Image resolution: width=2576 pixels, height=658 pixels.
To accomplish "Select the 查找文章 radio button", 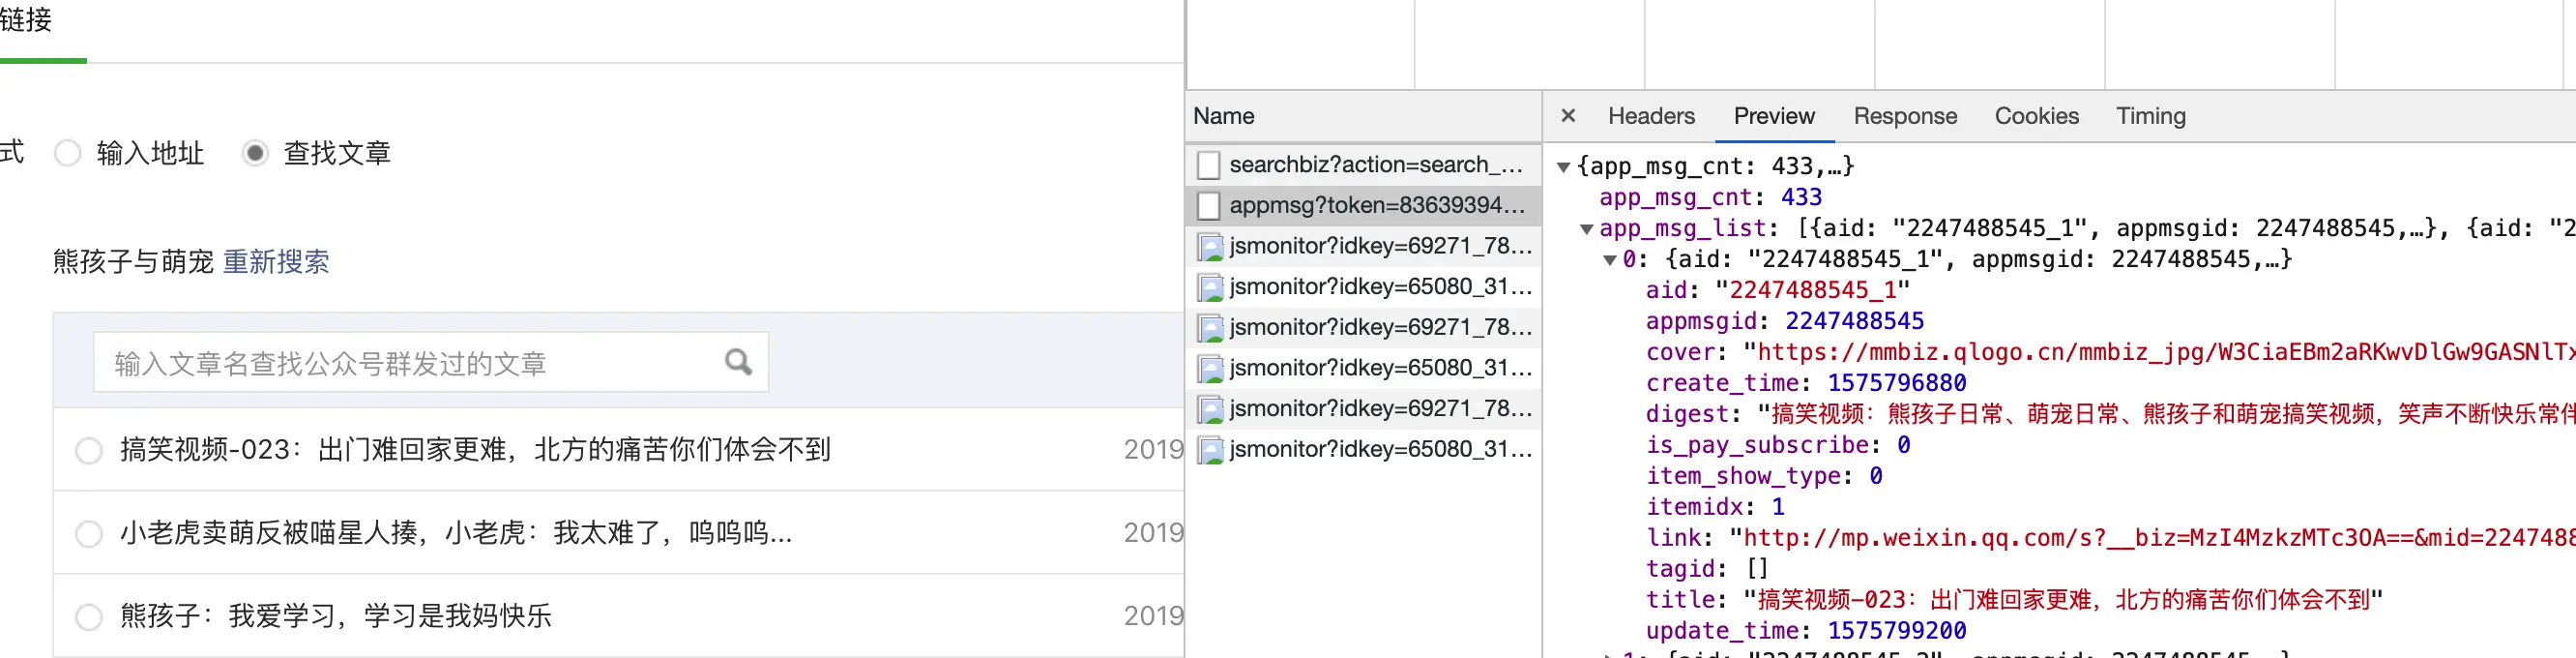I will tap(255, 153).
